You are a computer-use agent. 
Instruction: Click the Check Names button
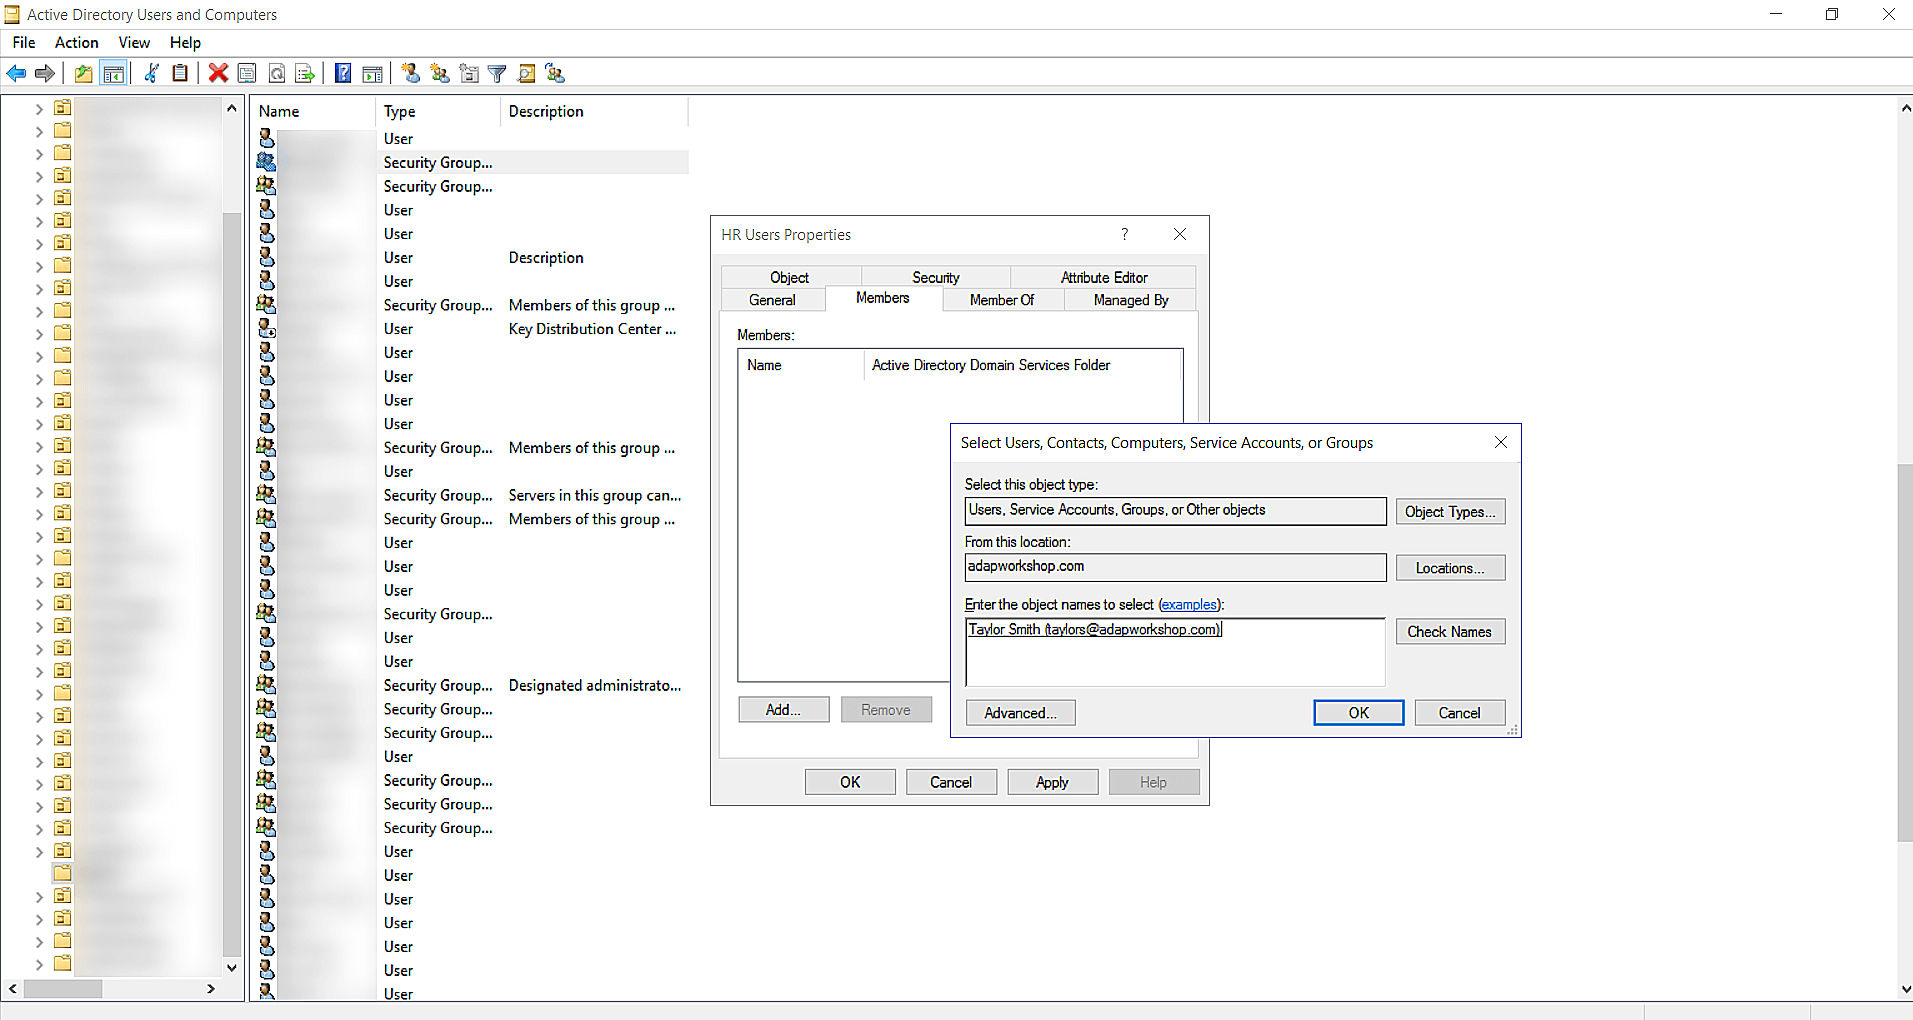pyautogui.click(x=1450, y=631)
